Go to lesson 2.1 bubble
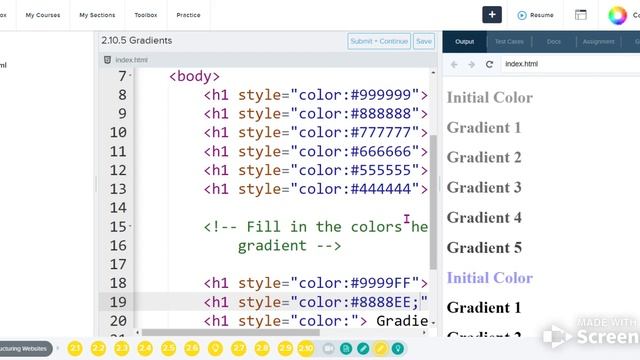 (x=75, y=349)
